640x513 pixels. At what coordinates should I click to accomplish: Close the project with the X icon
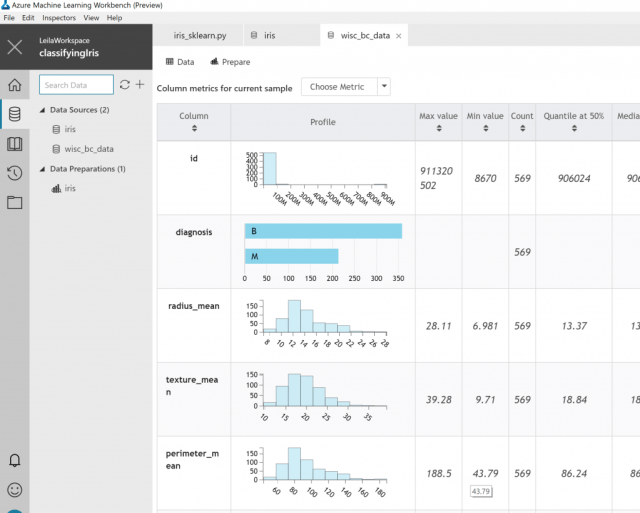pyautogui.click(x=15, y=47)
